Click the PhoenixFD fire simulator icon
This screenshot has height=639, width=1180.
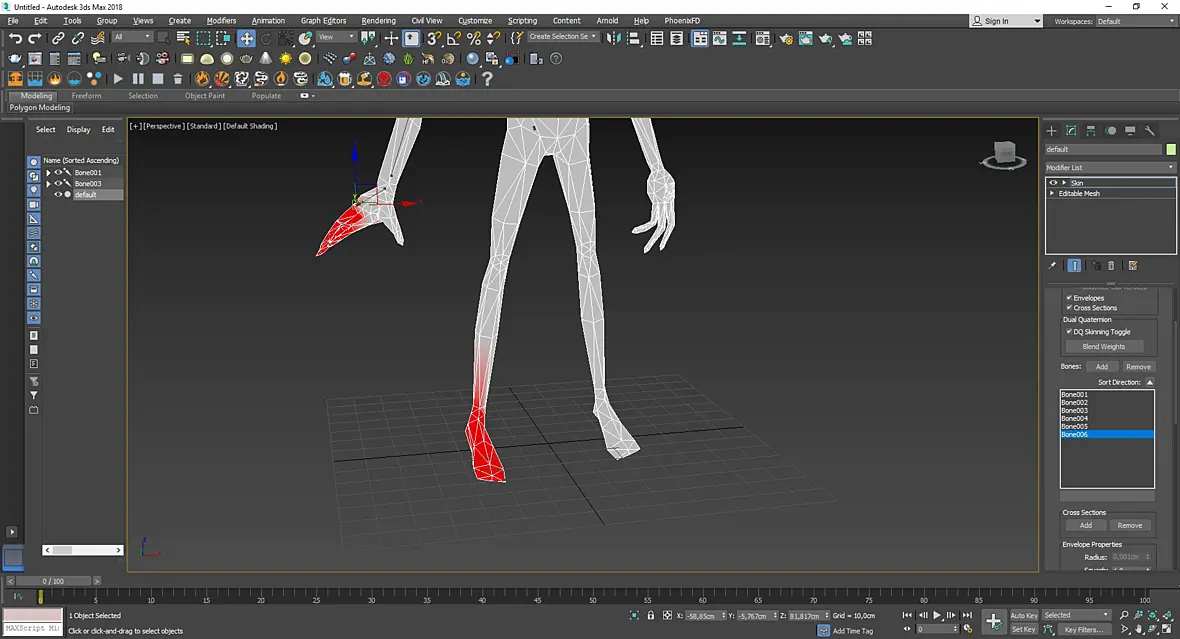click(15, 78)
